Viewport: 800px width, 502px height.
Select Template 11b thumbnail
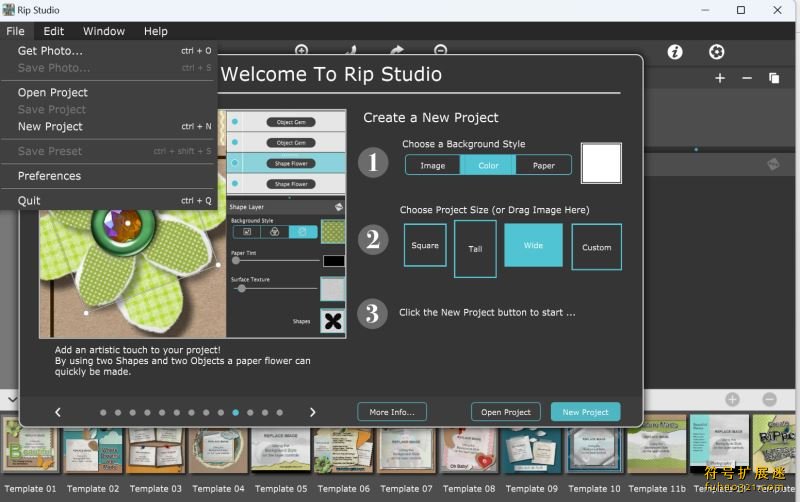point(657,446)
